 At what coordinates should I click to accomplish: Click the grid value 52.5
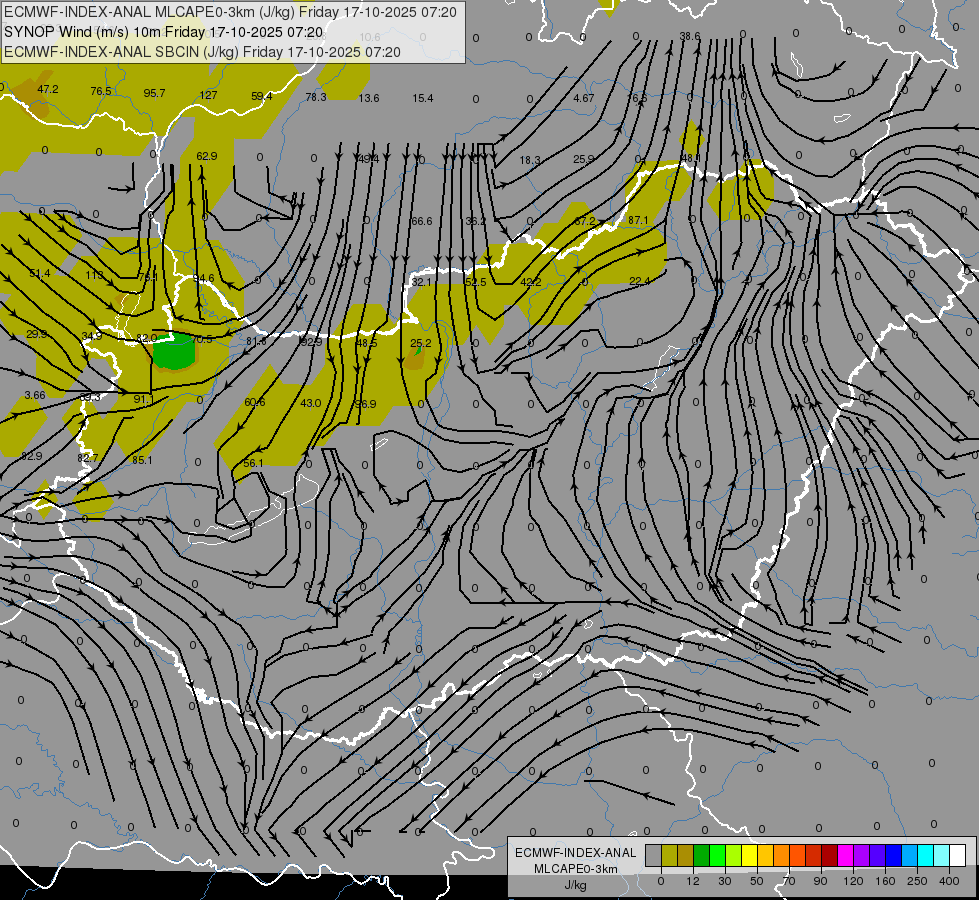(476, 282)
